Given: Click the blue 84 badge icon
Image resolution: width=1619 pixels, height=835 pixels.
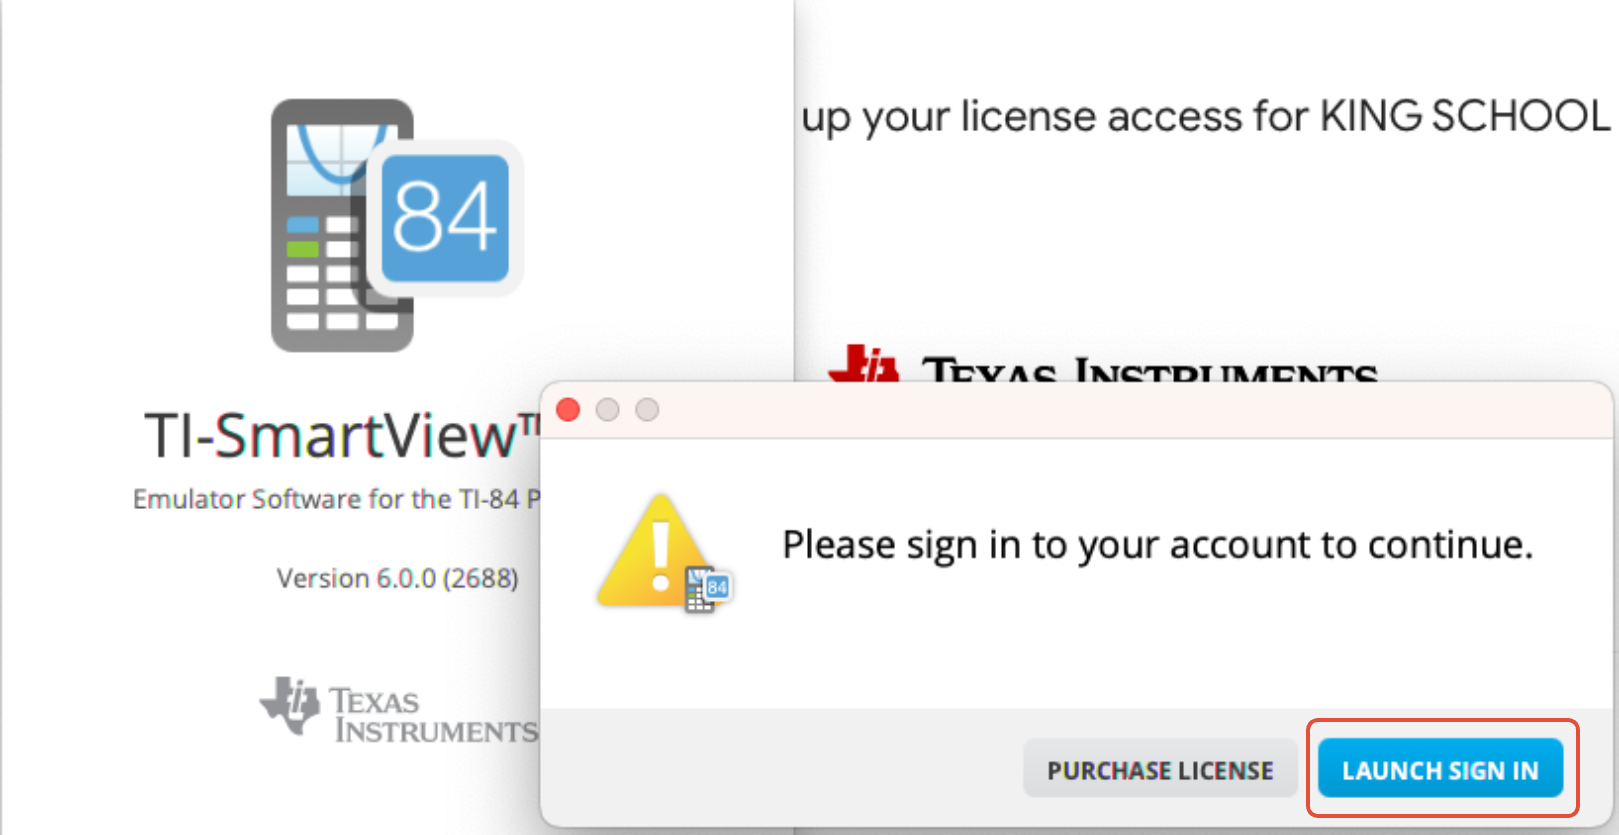Looking at the screenshot, I should tap(446, 218).
